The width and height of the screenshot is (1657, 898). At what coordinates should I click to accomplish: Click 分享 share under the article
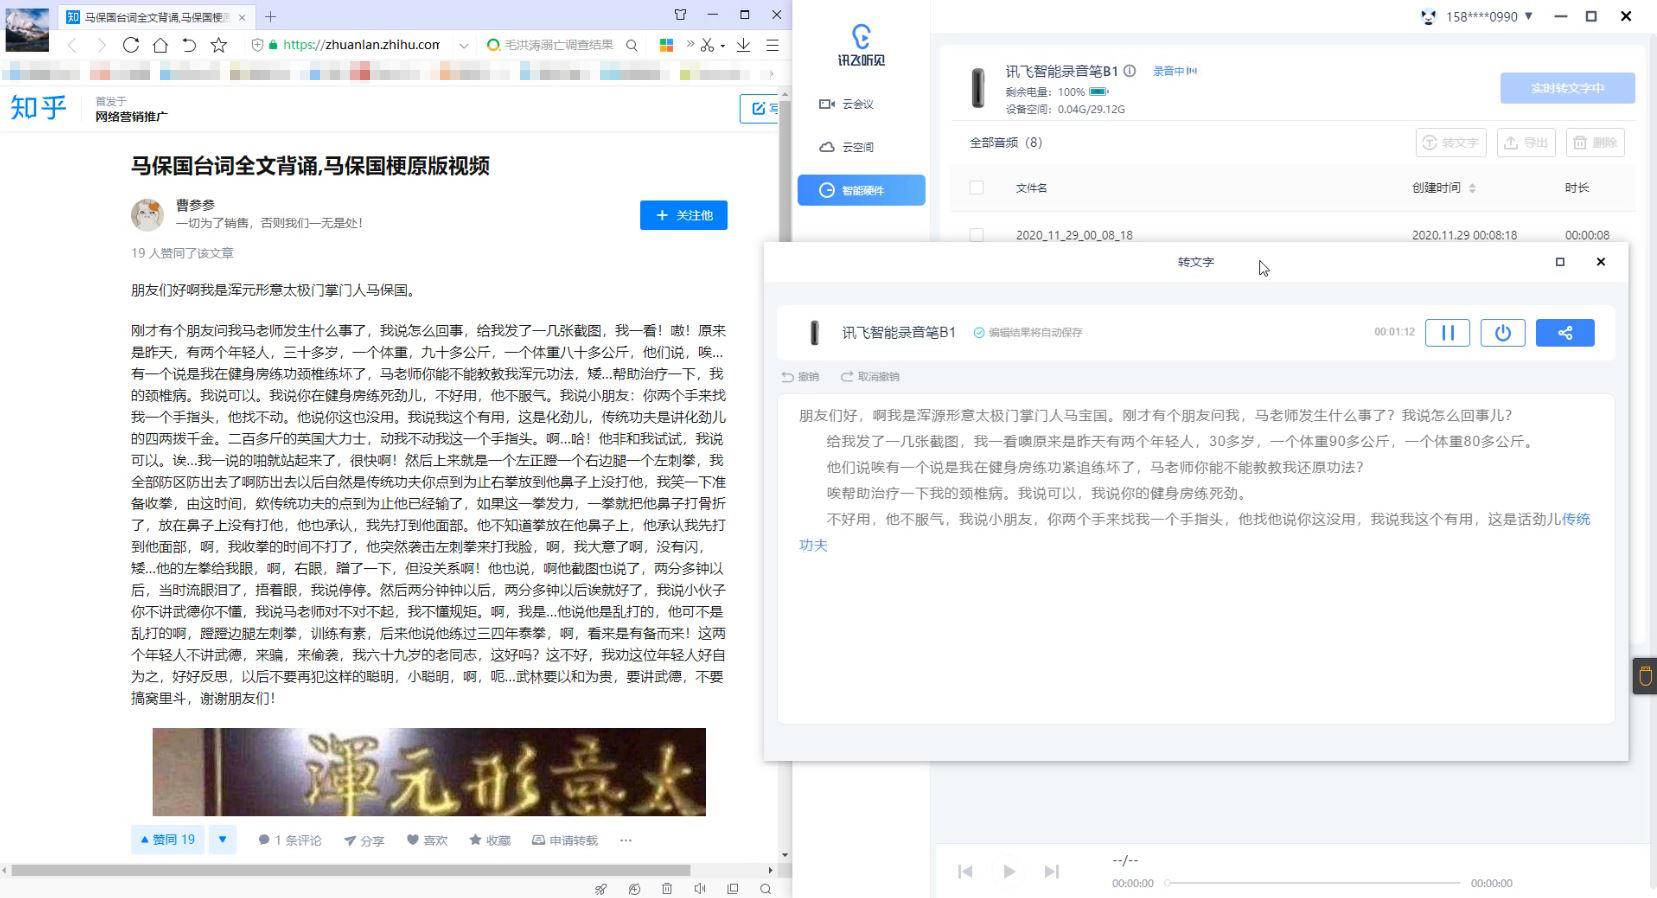coord(364,840)
